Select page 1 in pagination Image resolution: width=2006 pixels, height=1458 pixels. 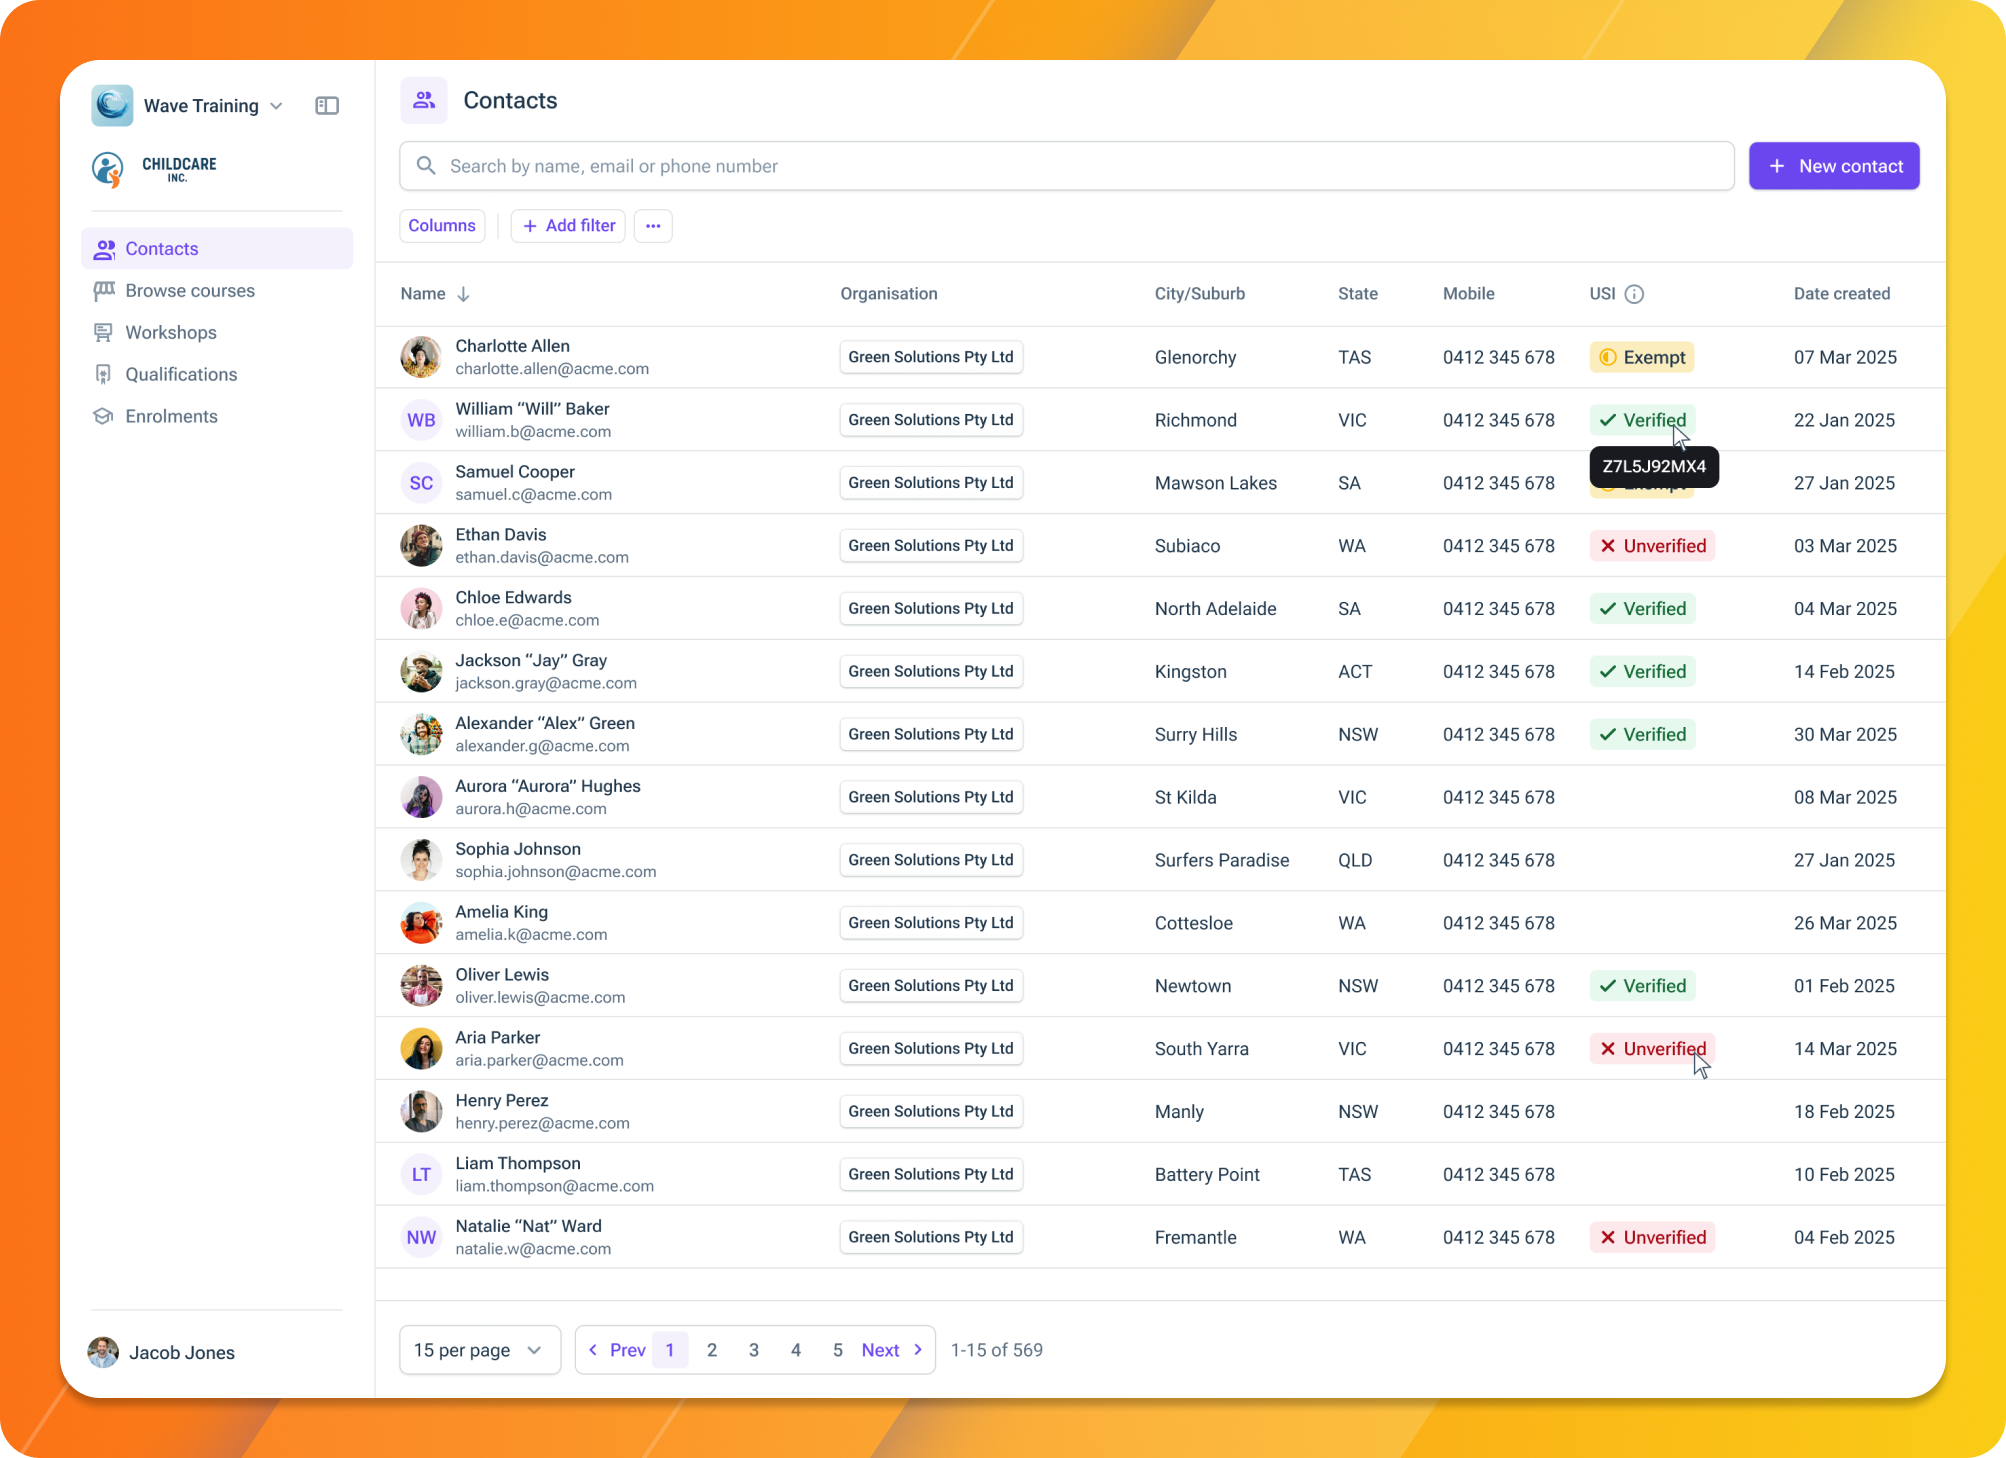pos(670,1350)
